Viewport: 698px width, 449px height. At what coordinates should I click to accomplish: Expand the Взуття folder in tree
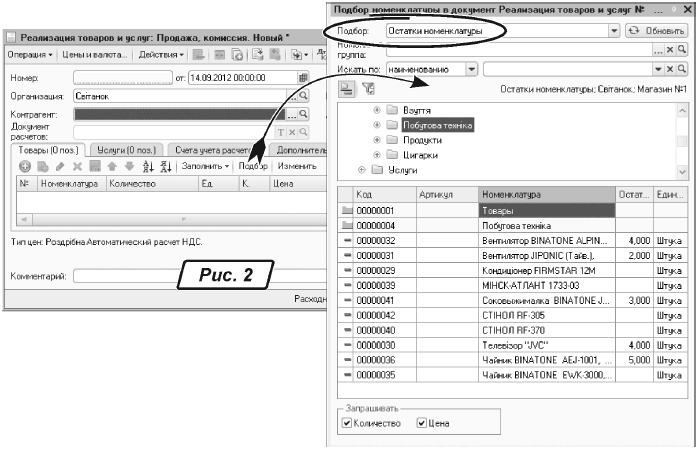(x=377, y=110)
